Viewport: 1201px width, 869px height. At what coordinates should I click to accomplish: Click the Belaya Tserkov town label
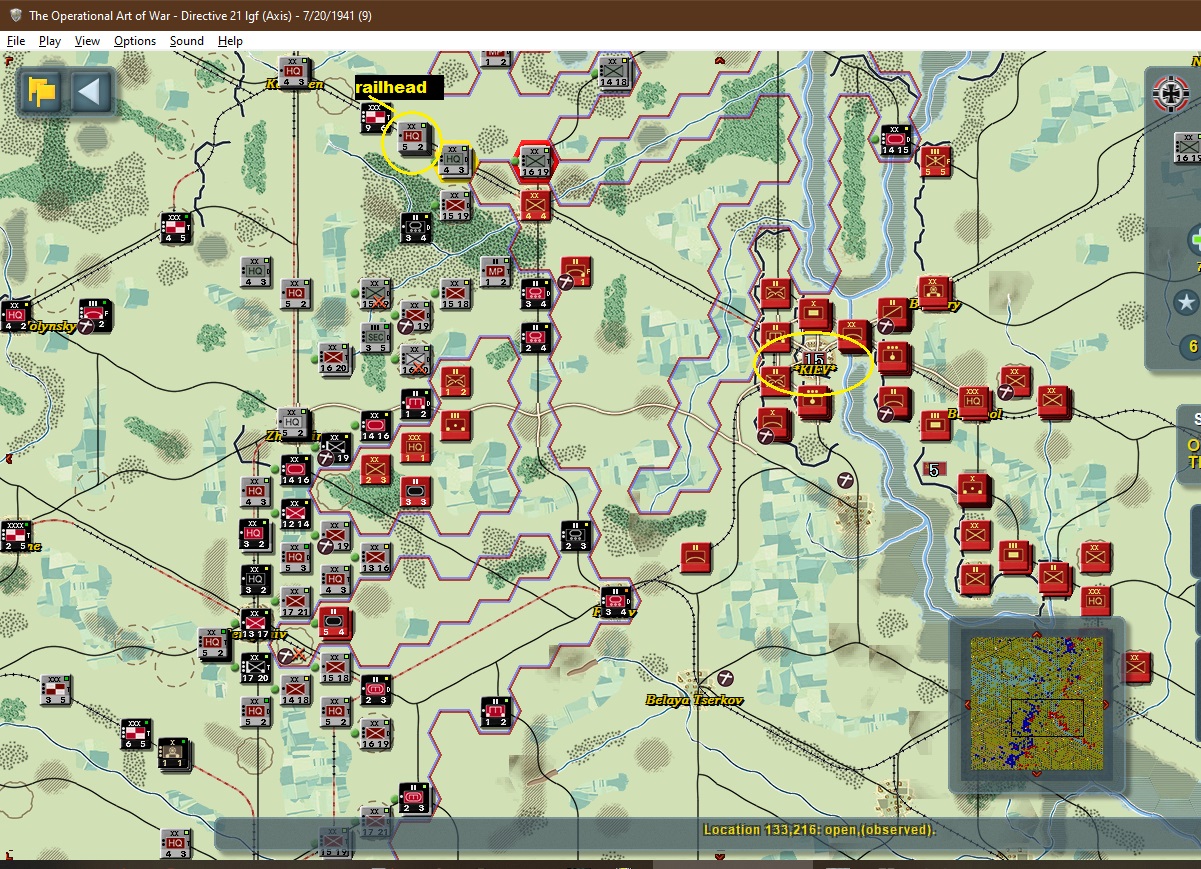(694, 700)
